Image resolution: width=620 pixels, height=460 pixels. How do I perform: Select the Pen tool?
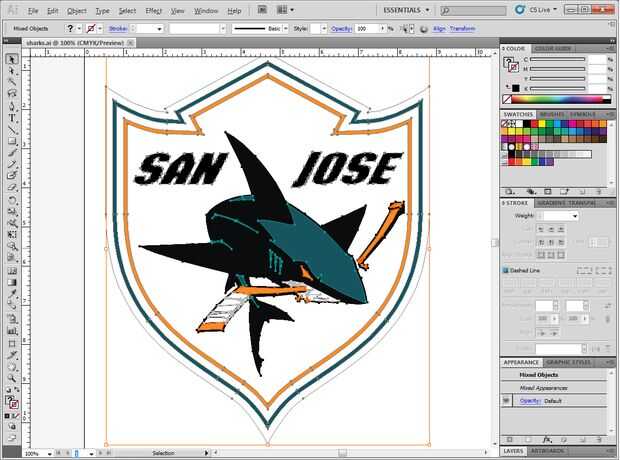coord(12,106)
